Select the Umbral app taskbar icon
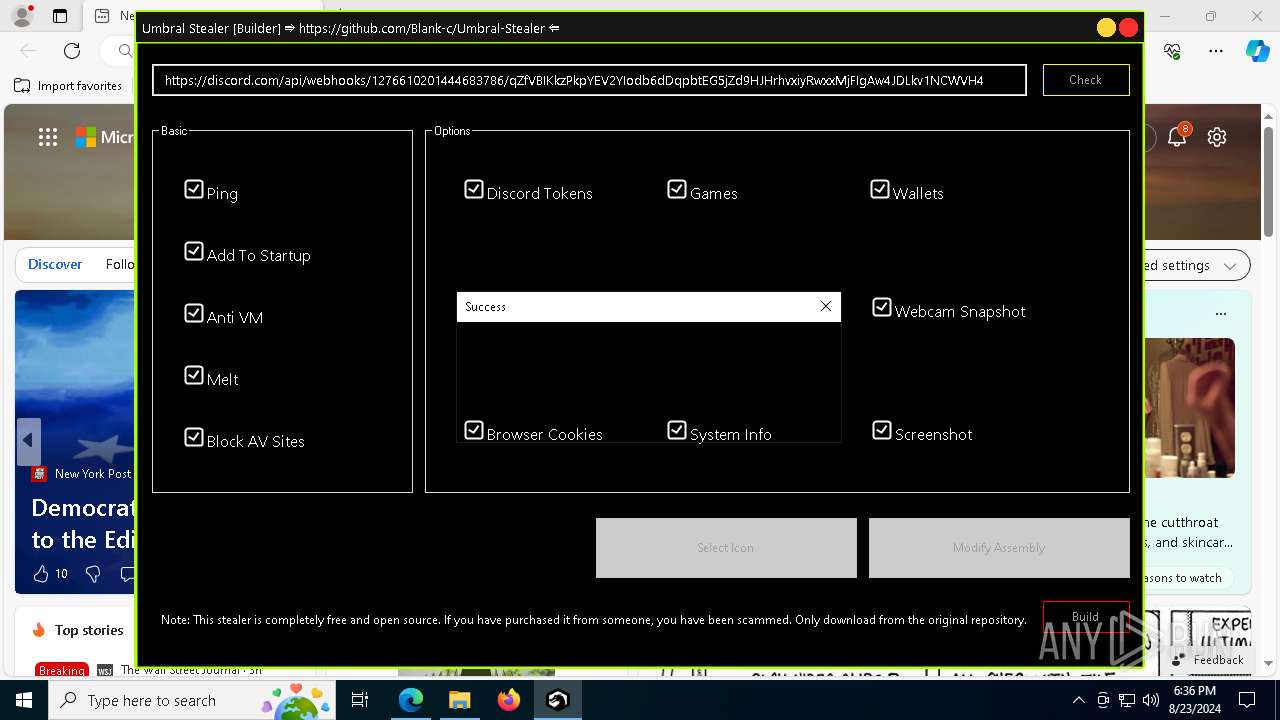Screen dimensions: 1280x720 pos(557,700)
